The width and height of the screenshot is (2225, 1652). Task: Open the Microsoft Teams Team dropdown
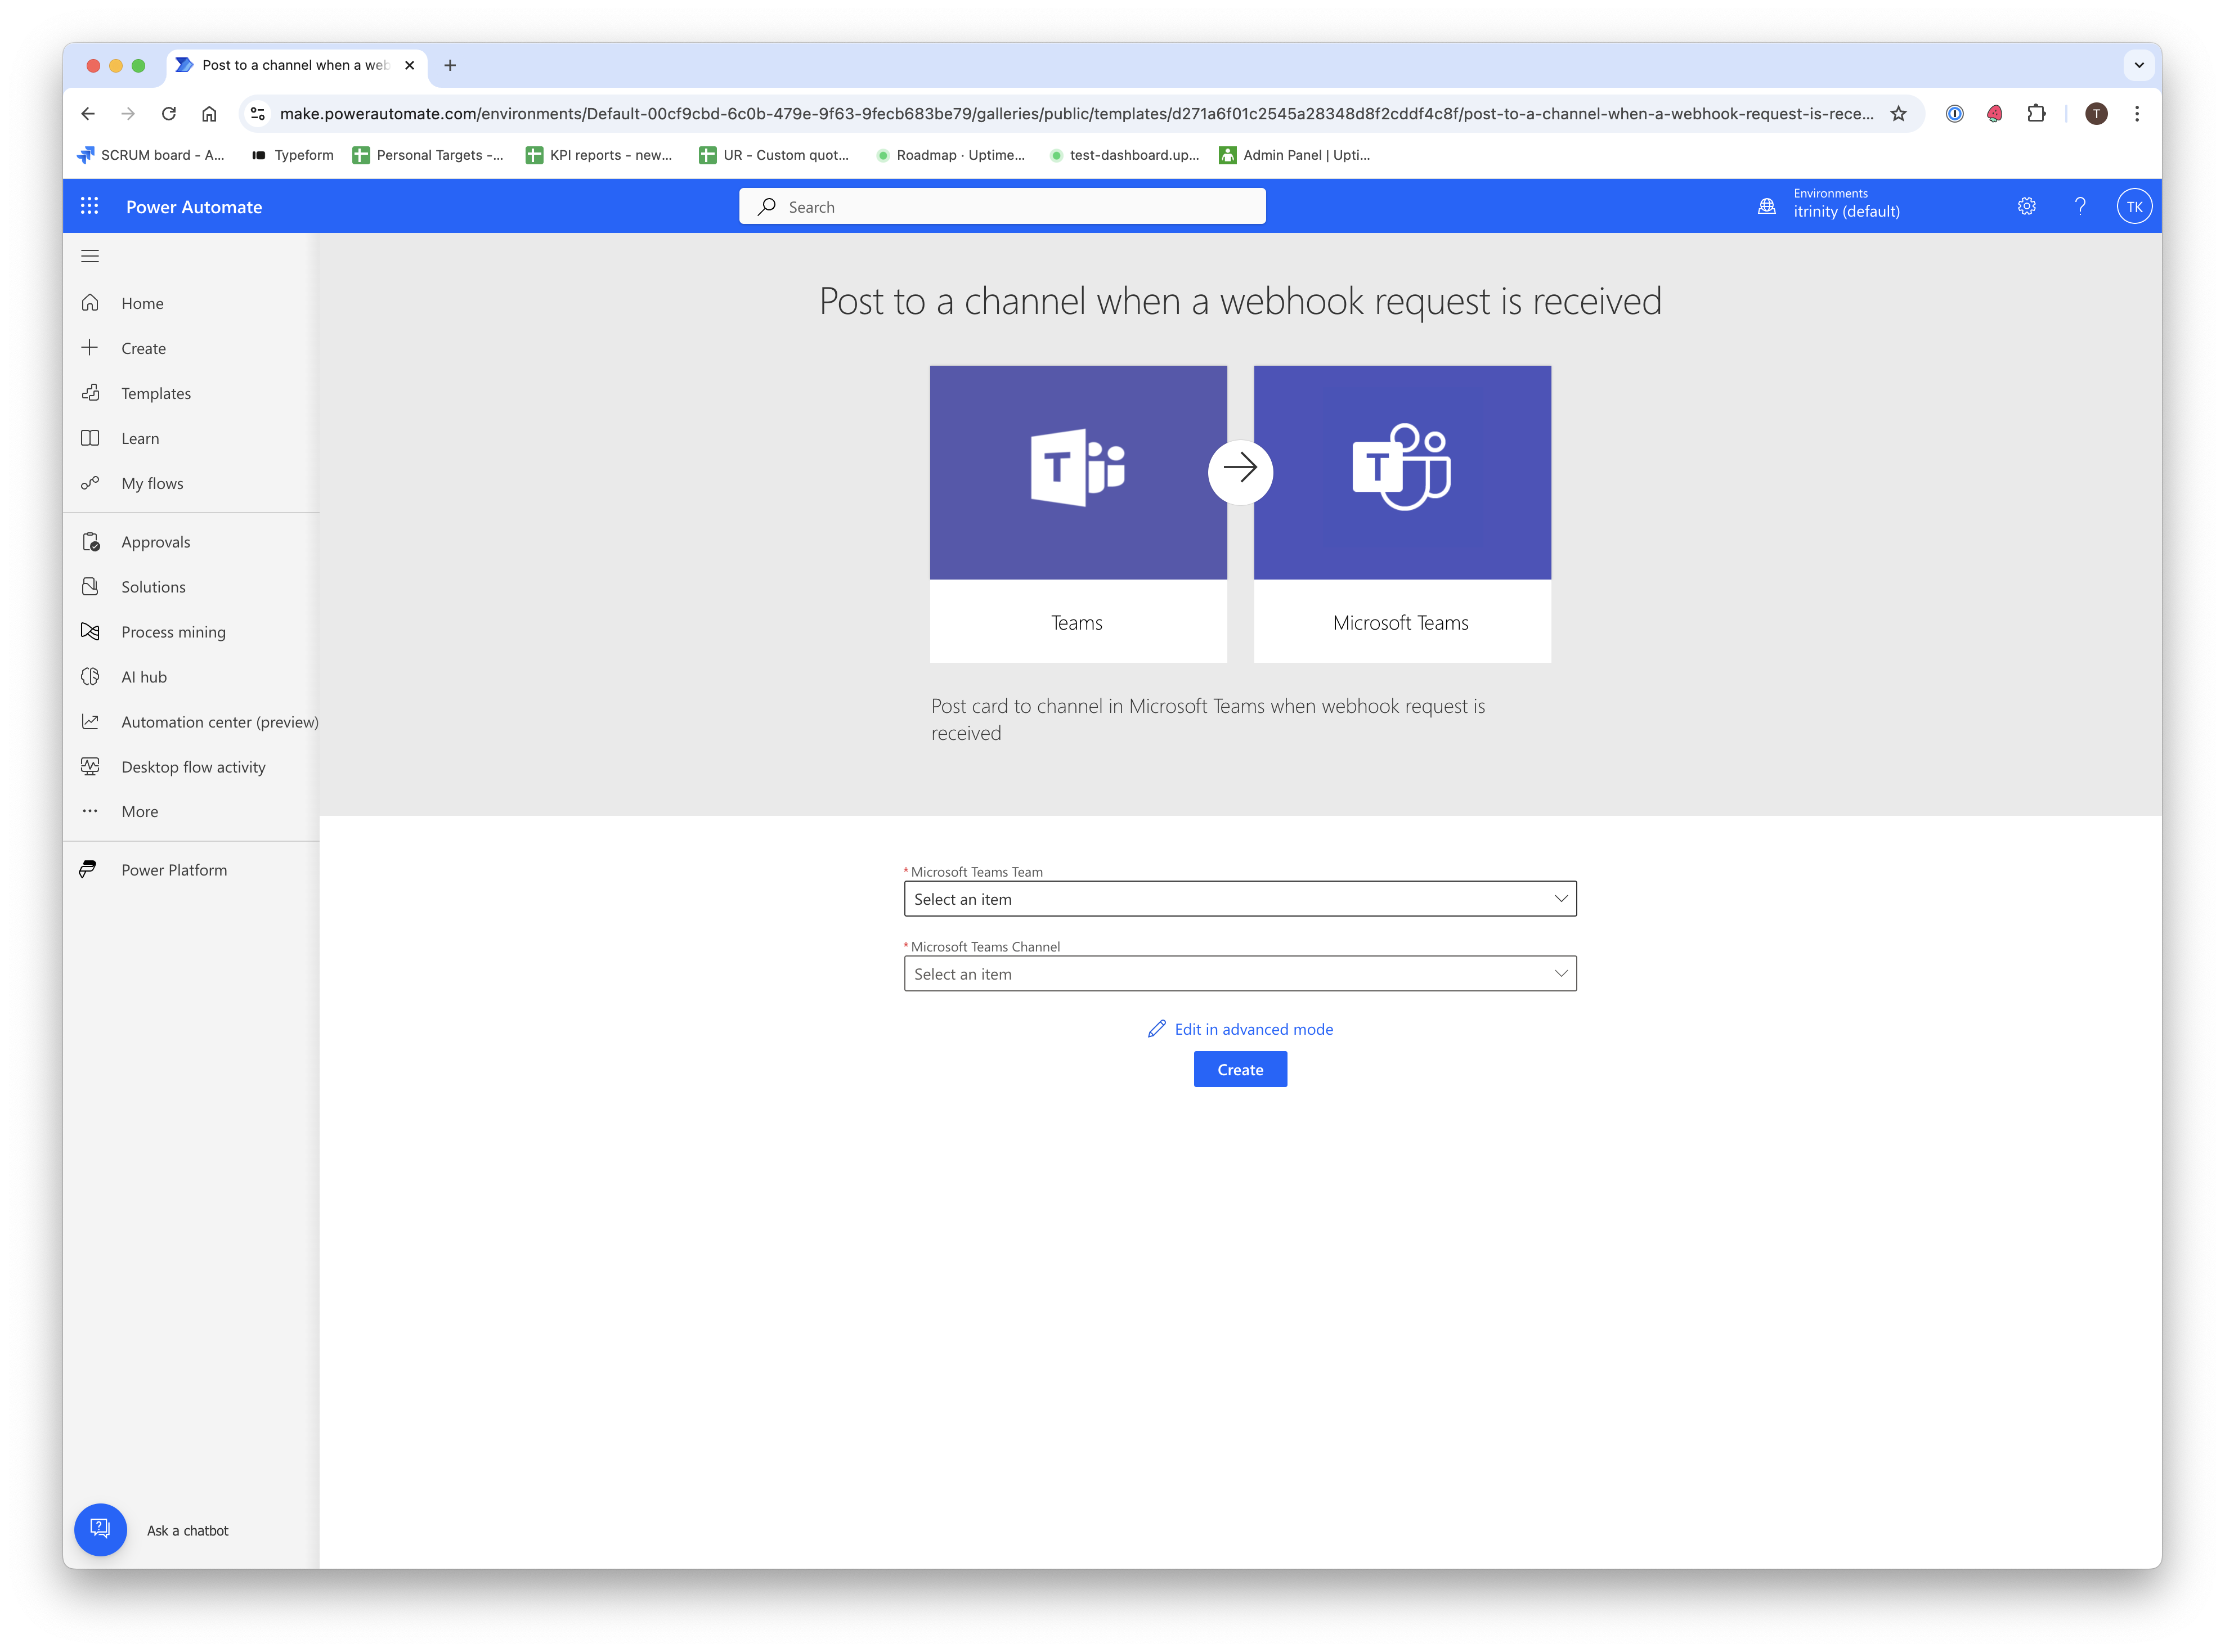(1240, 899)
